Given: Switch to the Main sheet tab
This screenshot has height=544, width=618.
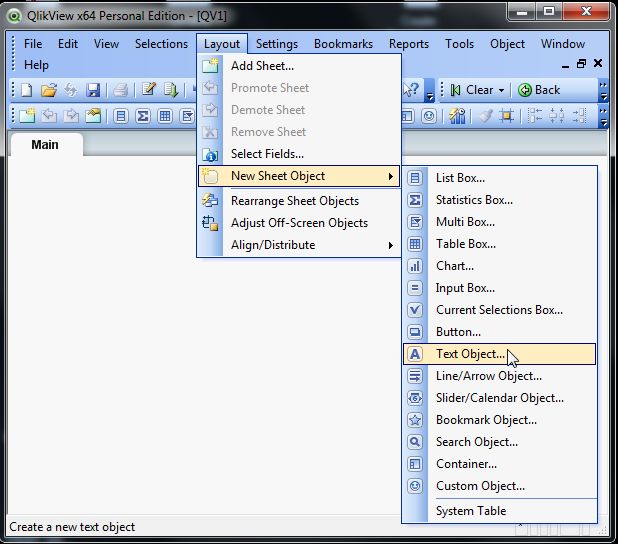Looking at the screenshot, I should [45, 145].
